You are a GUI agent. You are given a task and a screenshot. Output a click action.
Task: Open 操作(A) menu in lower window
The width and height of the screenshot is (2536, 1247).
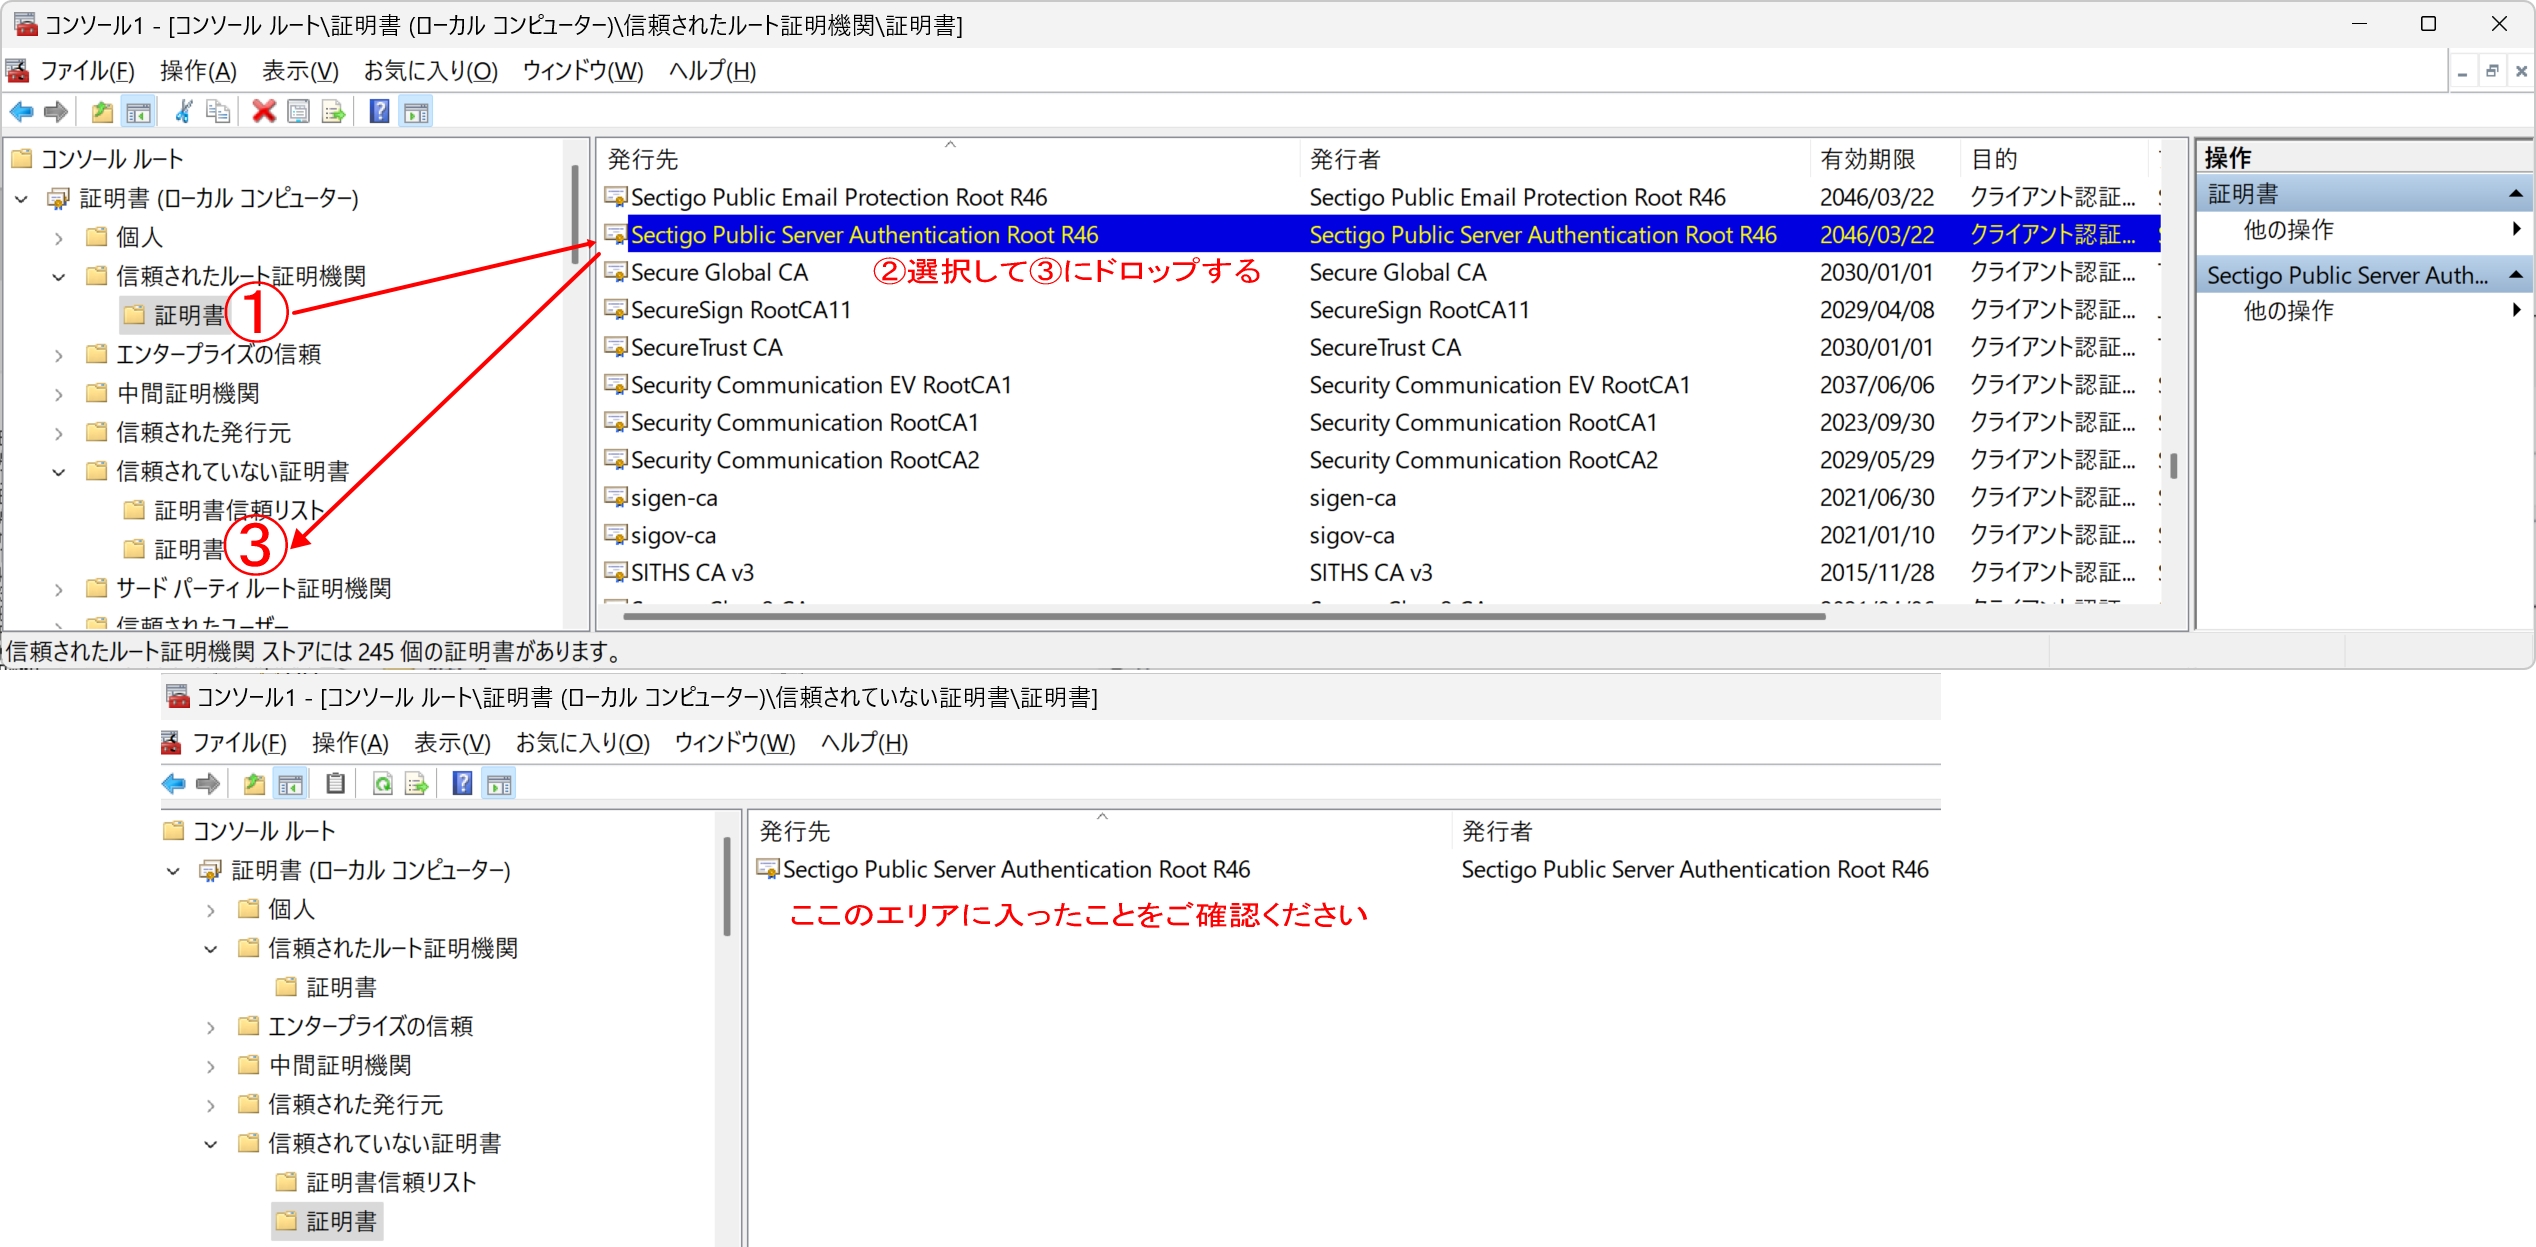pos(350,743)
